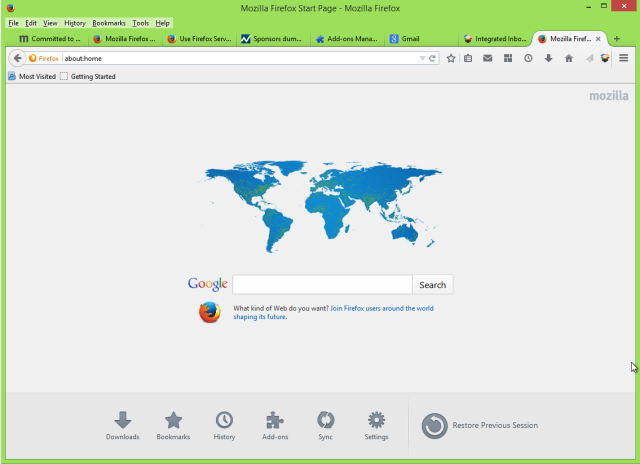Click the world map image

tap(320, 206)
